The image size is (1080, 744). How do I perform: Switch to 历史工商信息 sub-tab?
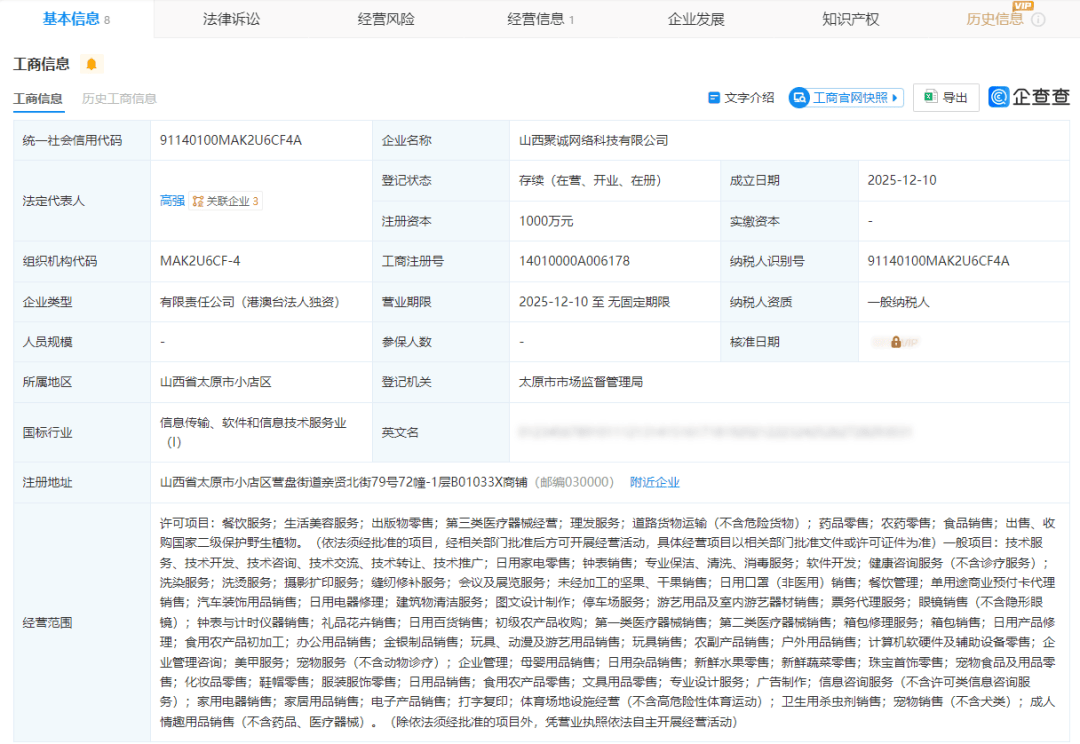click(x=119, y=99)
